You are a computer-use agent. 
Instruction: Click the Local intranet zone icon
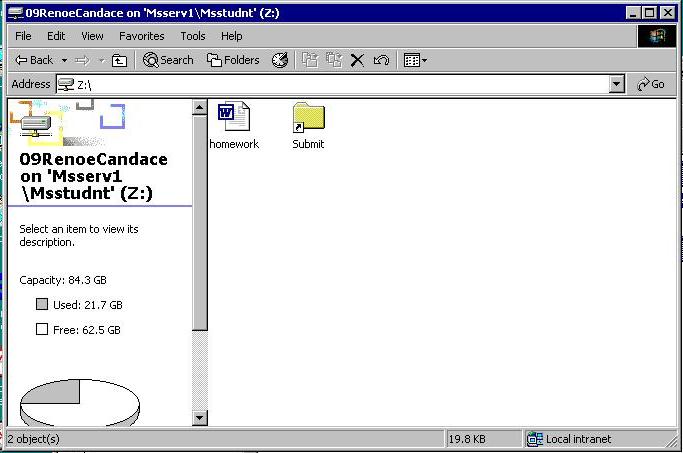tap(534, 439)
